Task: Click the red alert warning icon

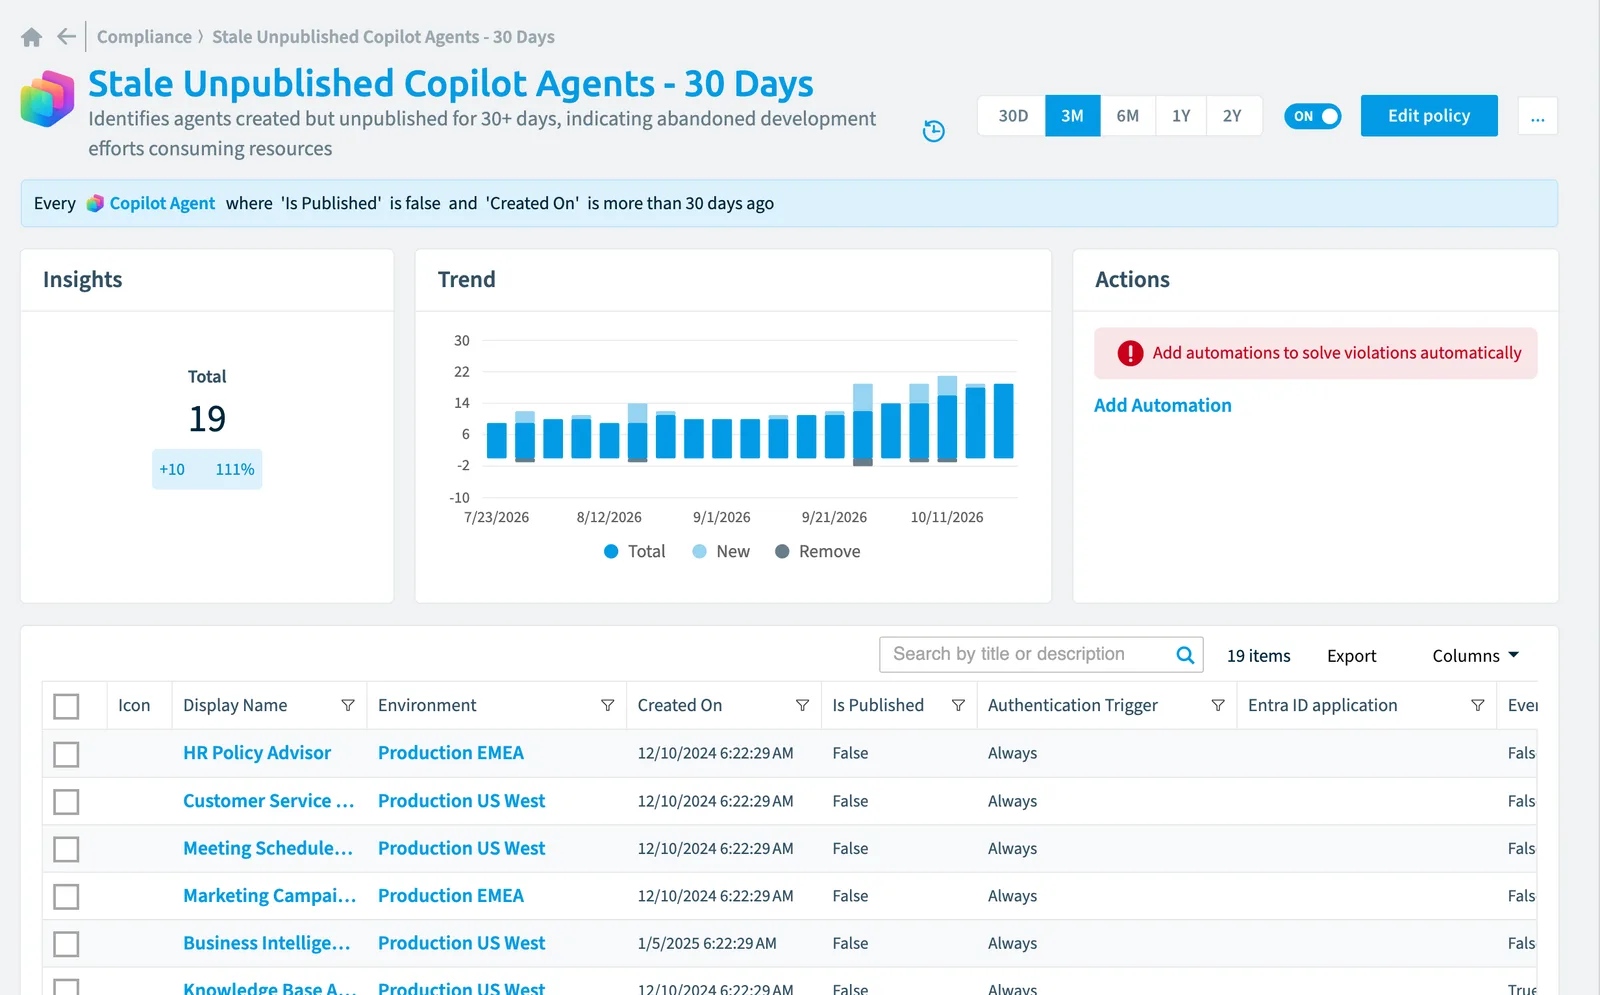Action: point(1130,353)
